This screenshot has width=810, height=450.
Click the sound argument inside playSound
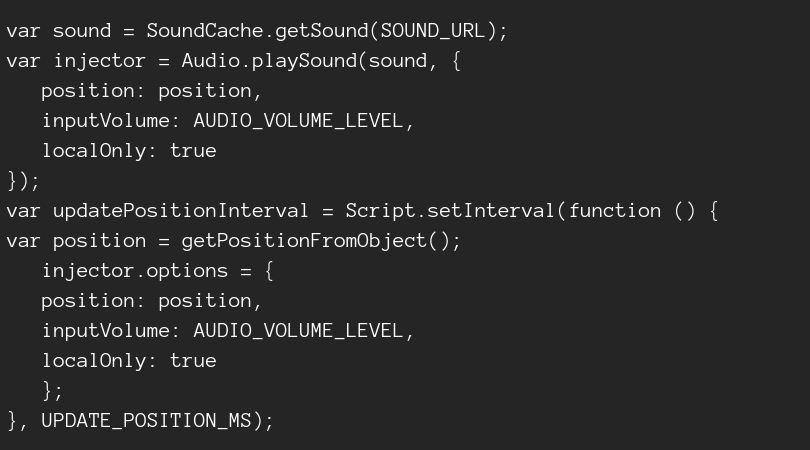click(397, 60)
